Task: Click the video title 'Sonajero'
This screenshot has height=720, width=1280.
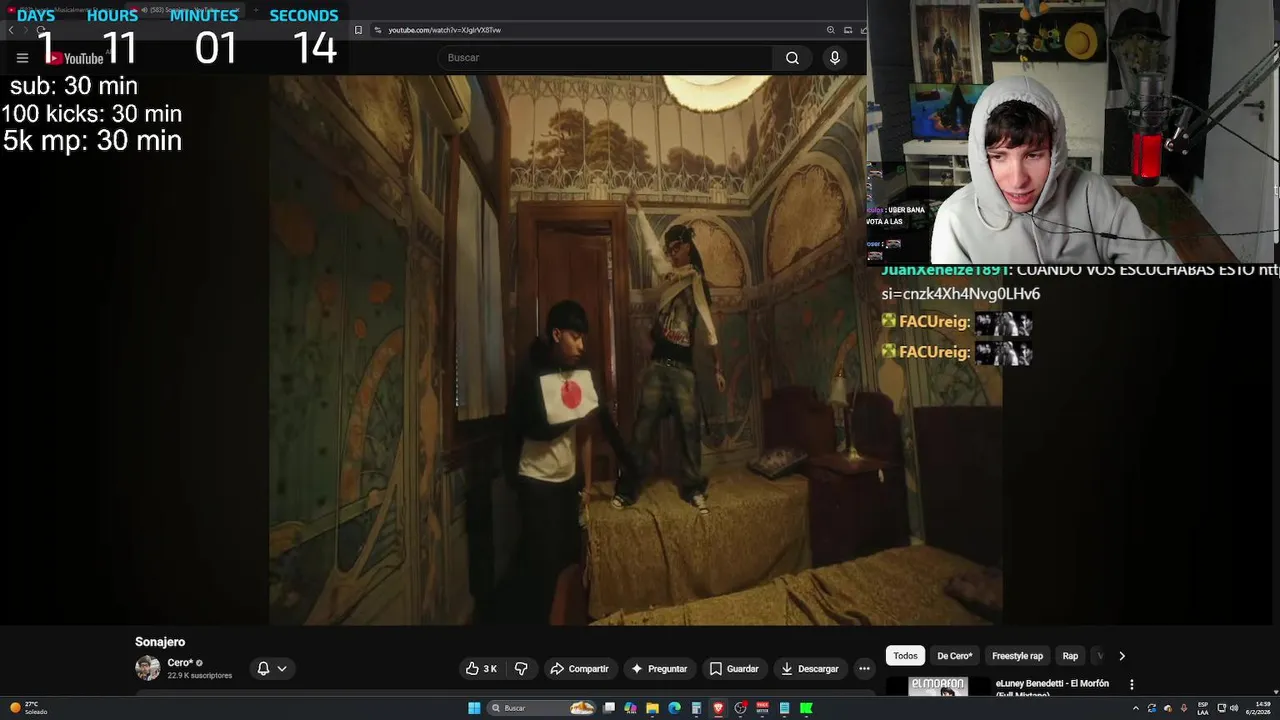Action: [x=160, y=642]
